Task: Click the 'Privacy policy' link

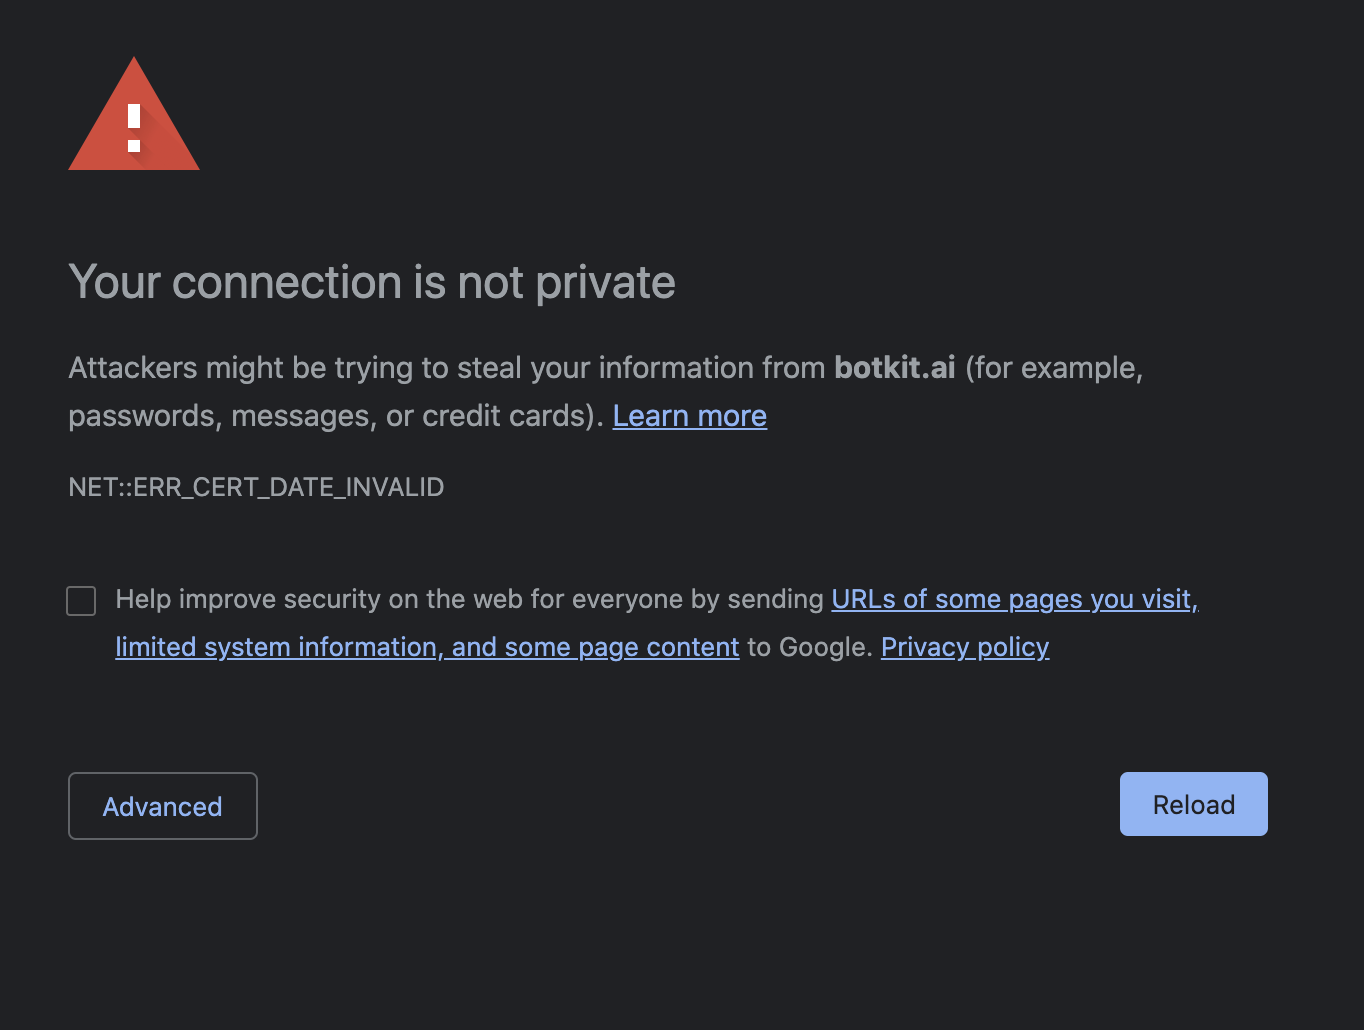Action: [x=964, y=647]
